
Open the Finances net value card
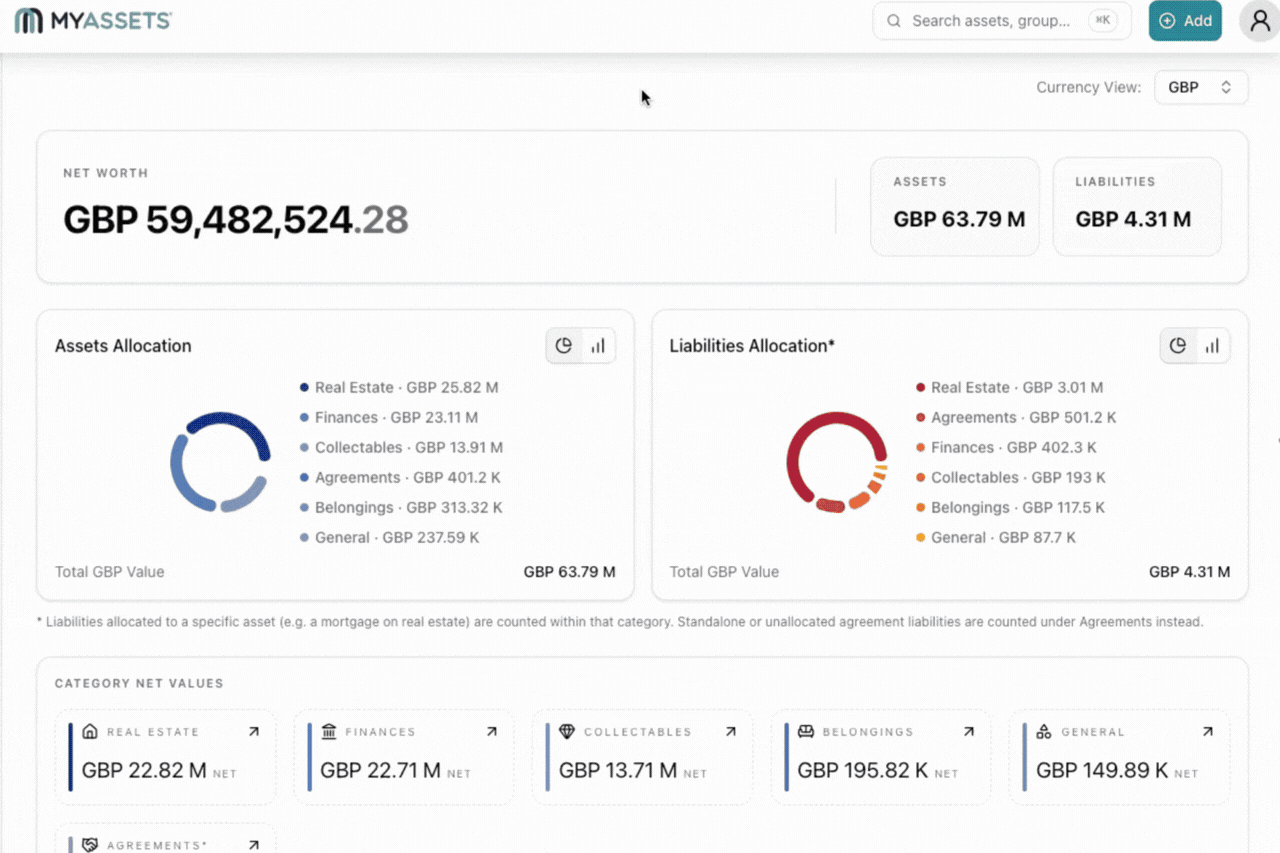[404, 757]
